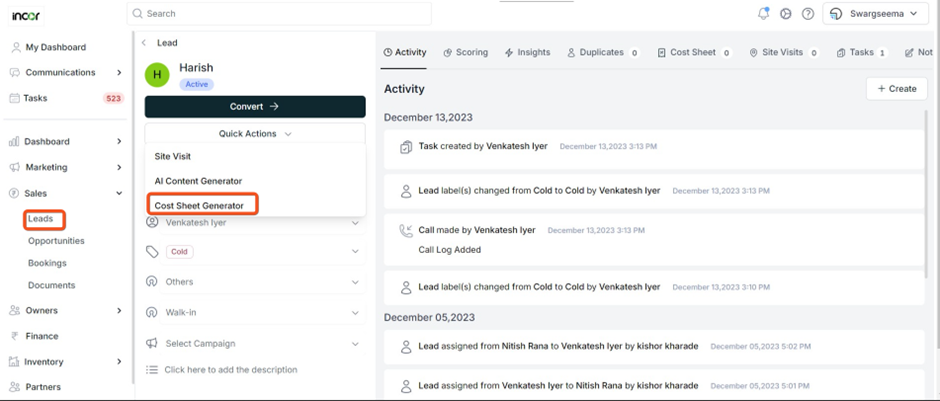Click the Communications chat icon
Screen dimensions: 940x401
(x=15, y=72)
